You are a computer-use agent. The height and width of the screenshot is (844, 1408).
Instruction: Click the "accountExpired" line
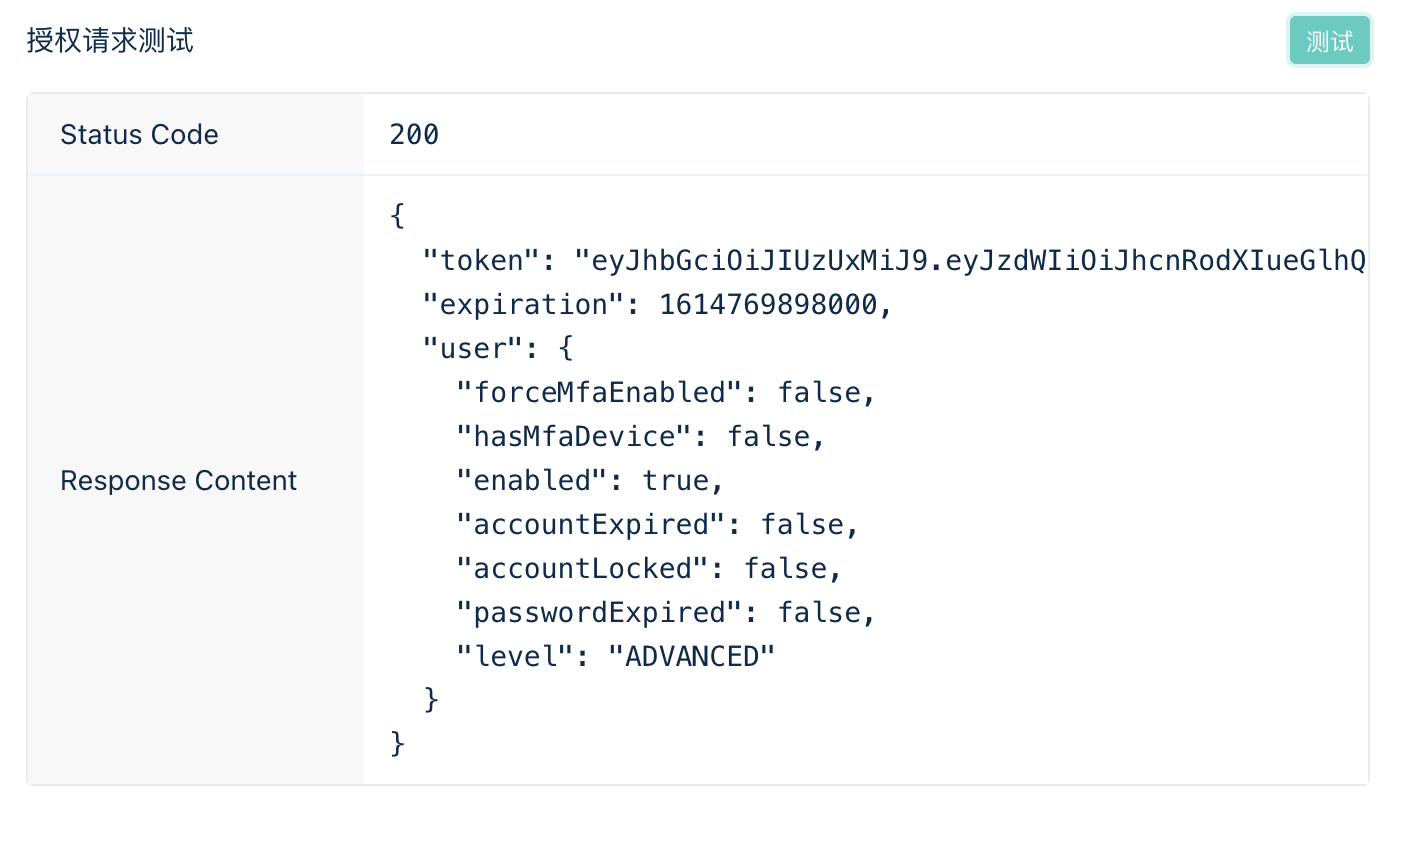click(x=657, y=525)
